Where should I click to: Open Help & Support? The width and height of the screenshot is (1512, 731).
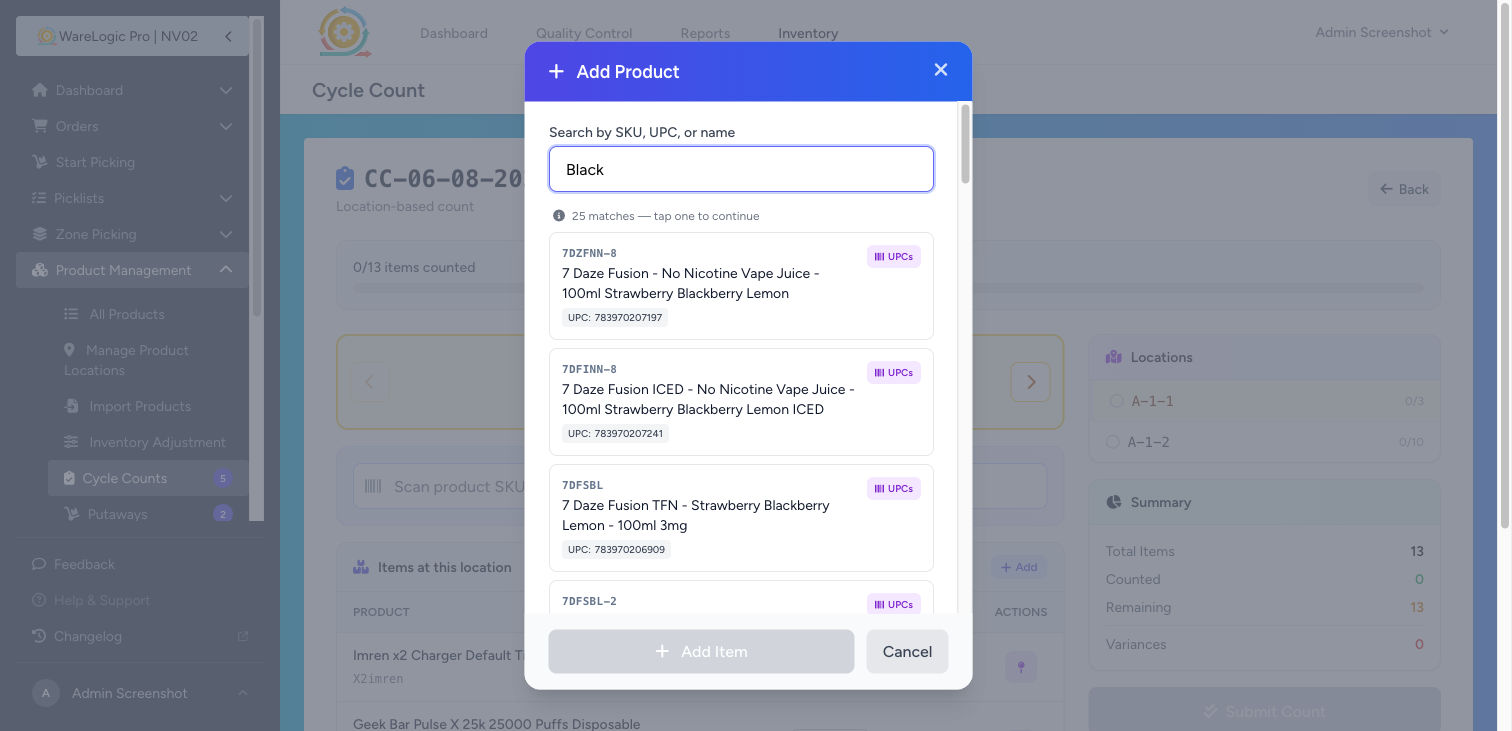coord(102,600)
